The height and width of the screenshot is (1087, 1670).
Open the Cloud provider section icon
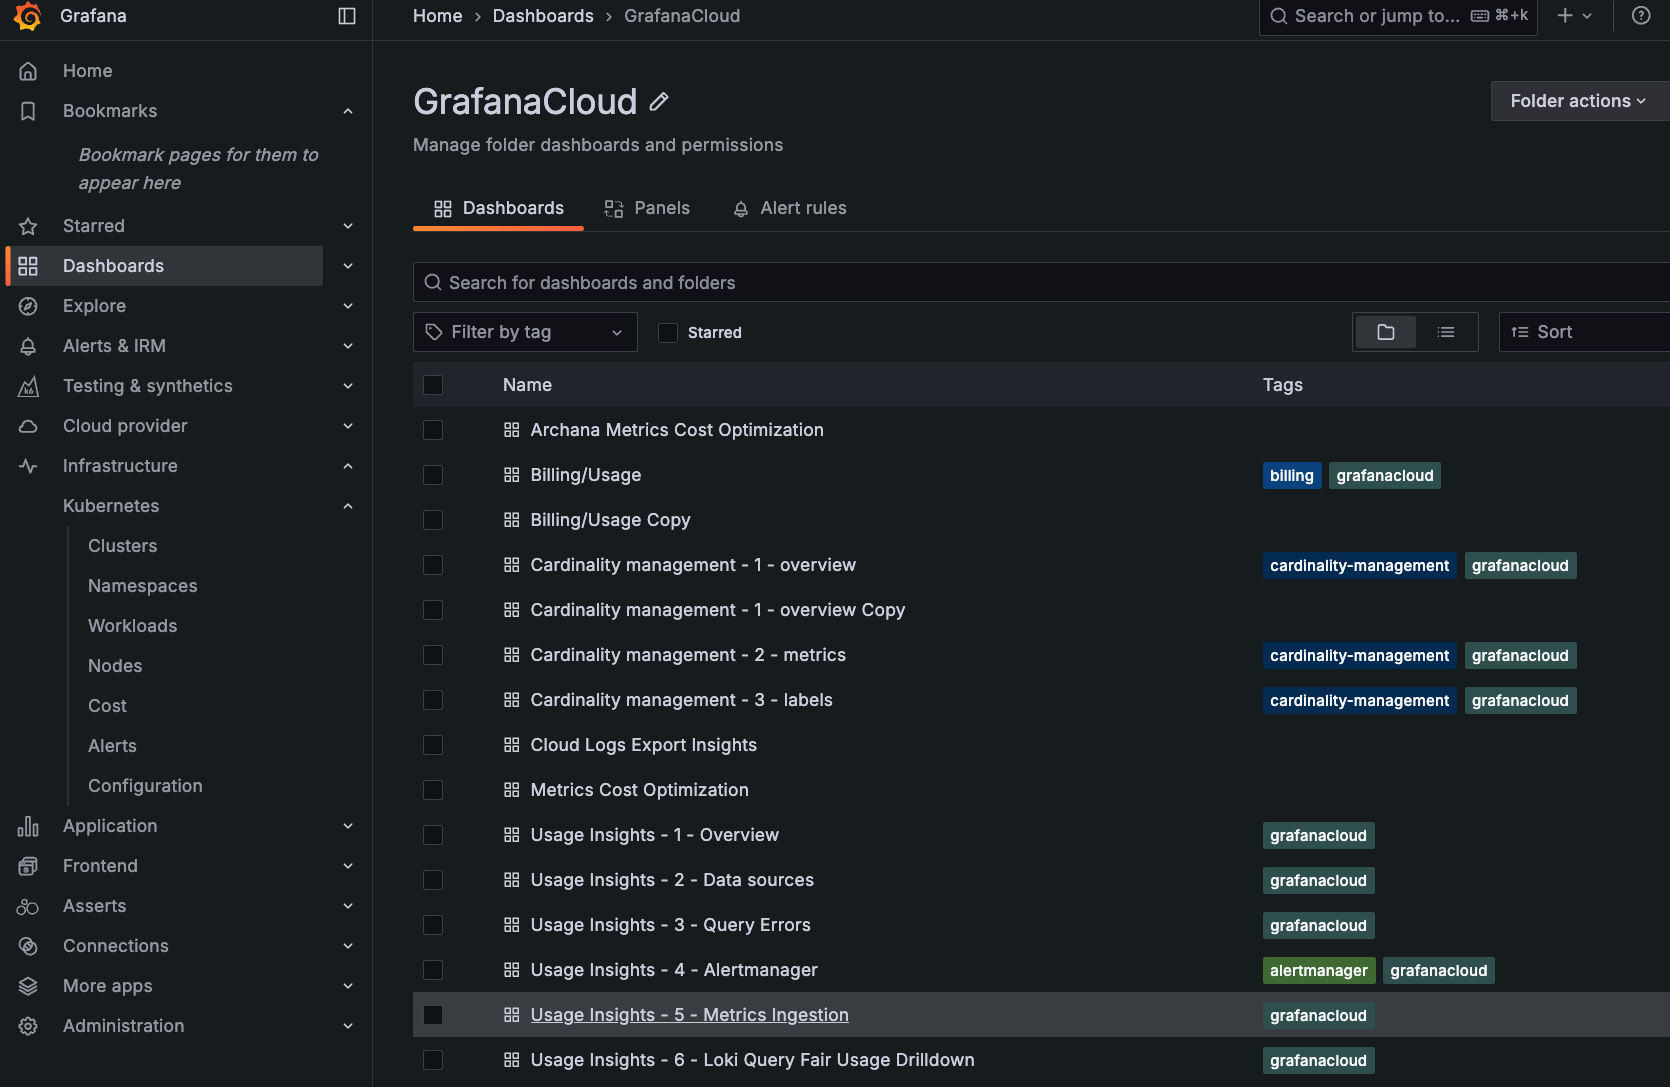(28, 426)
